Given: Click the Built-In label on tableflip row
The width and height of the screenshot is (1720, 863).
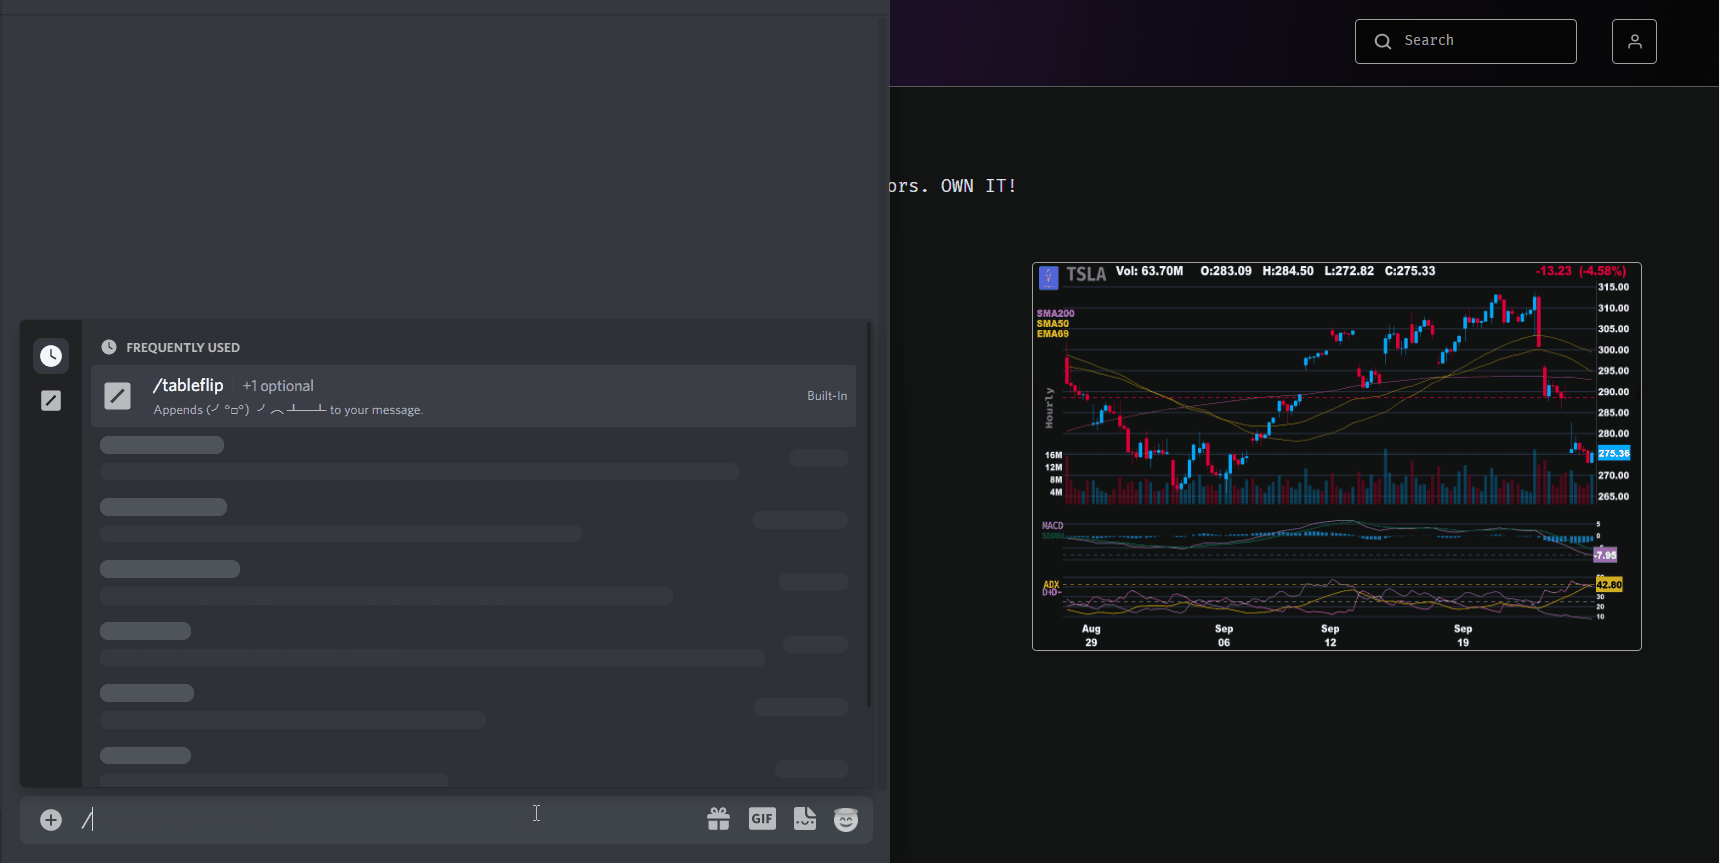Looking at the screenshot, I should point(827,396).
